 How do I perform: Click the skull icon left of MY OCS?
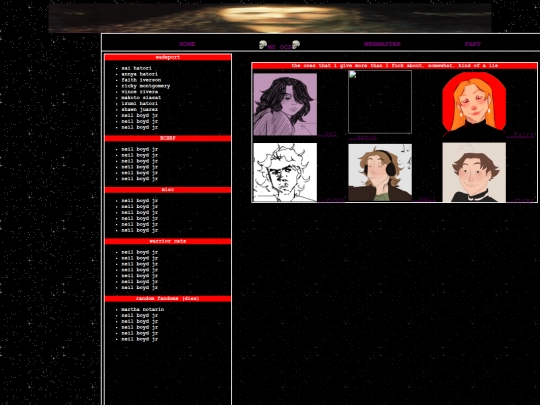pos(263,45)
